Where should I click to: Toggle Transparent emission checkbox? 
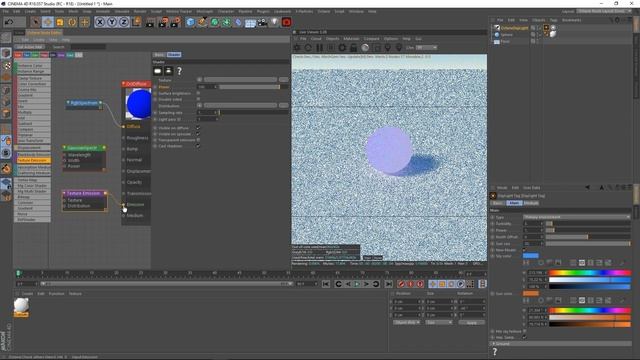point(198,140)
